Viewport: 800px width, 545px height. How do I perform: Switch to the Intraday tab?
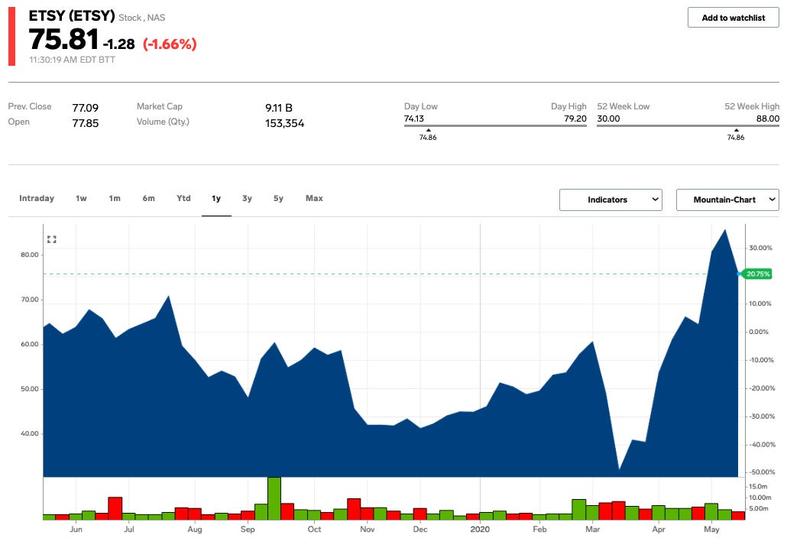pos(37,198)
